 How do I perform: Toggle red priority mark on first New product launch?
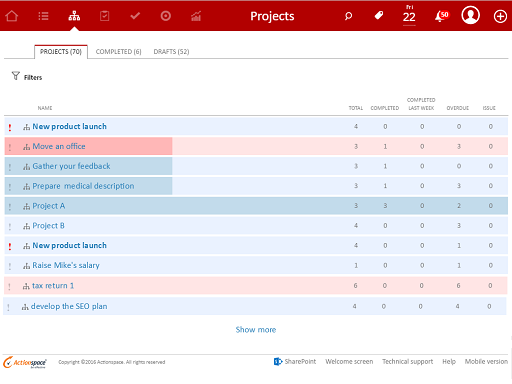pos(10,127)
